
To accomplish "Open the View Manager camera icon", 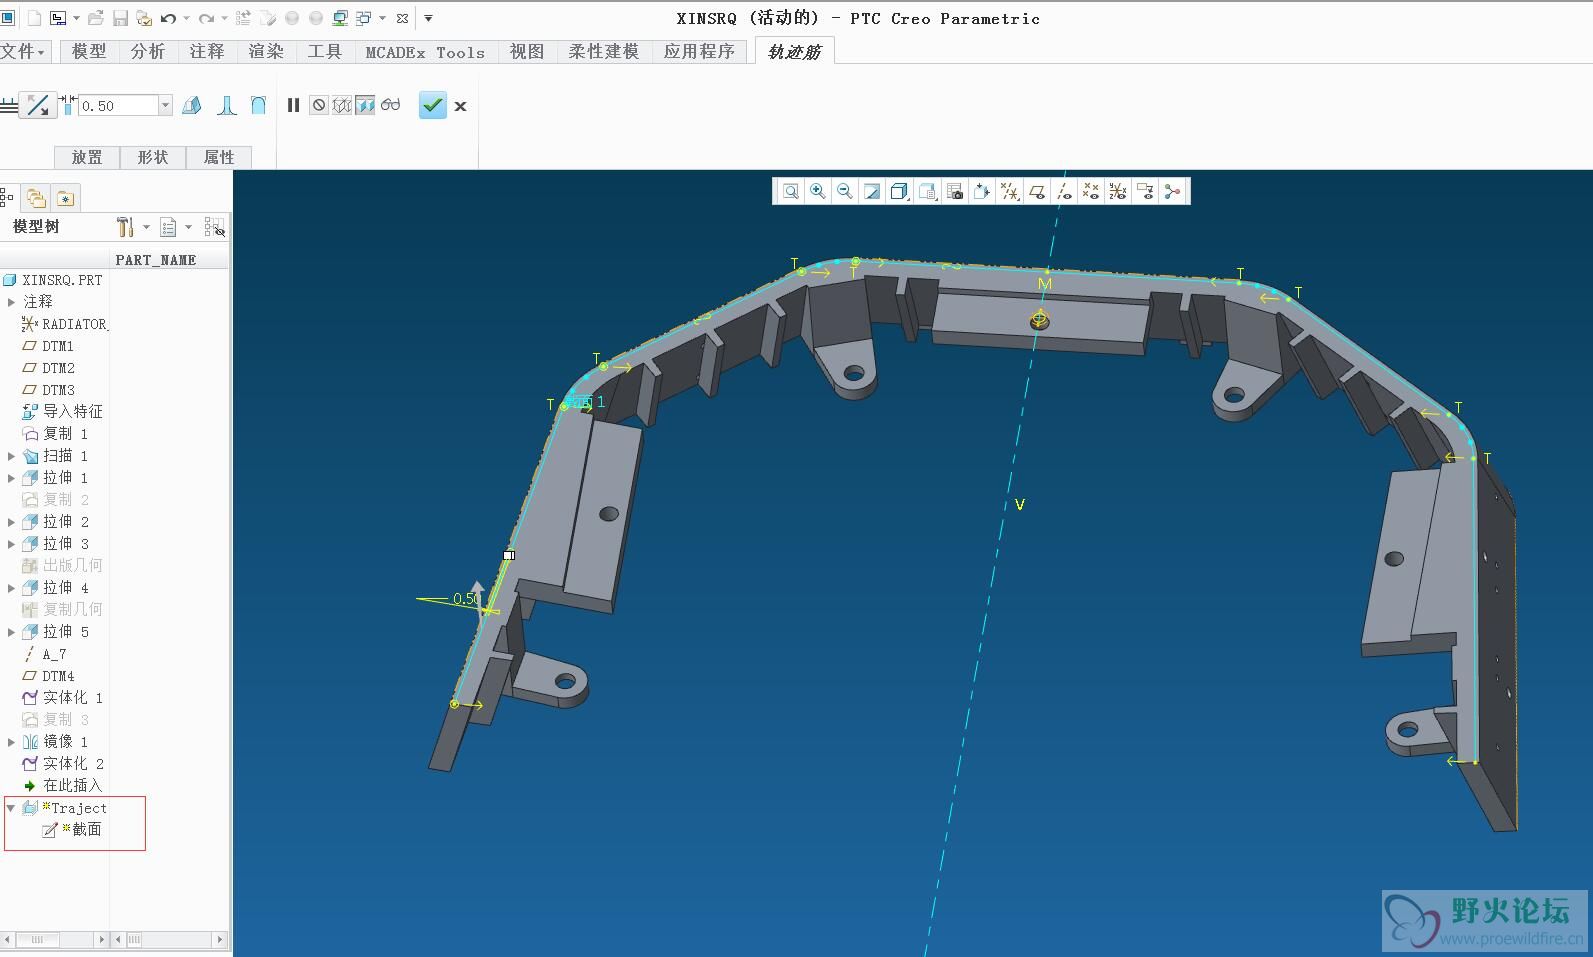I will [954, 191].
